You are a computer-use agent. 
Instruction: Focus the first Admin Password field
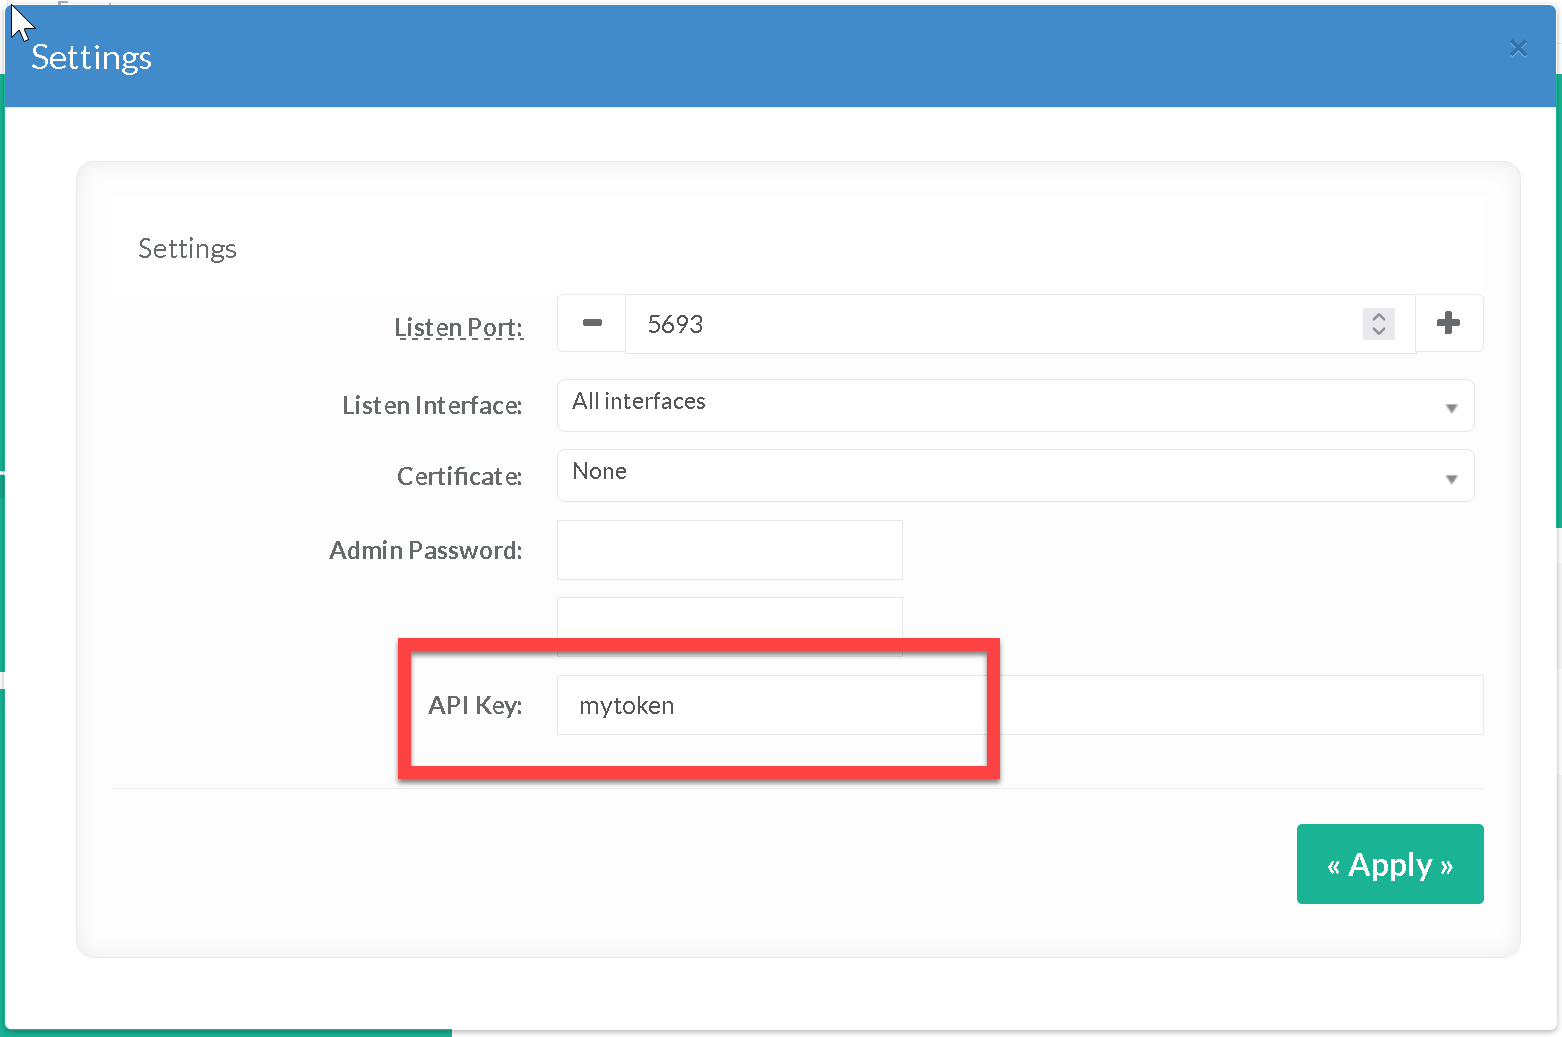(x=729, y=550)
